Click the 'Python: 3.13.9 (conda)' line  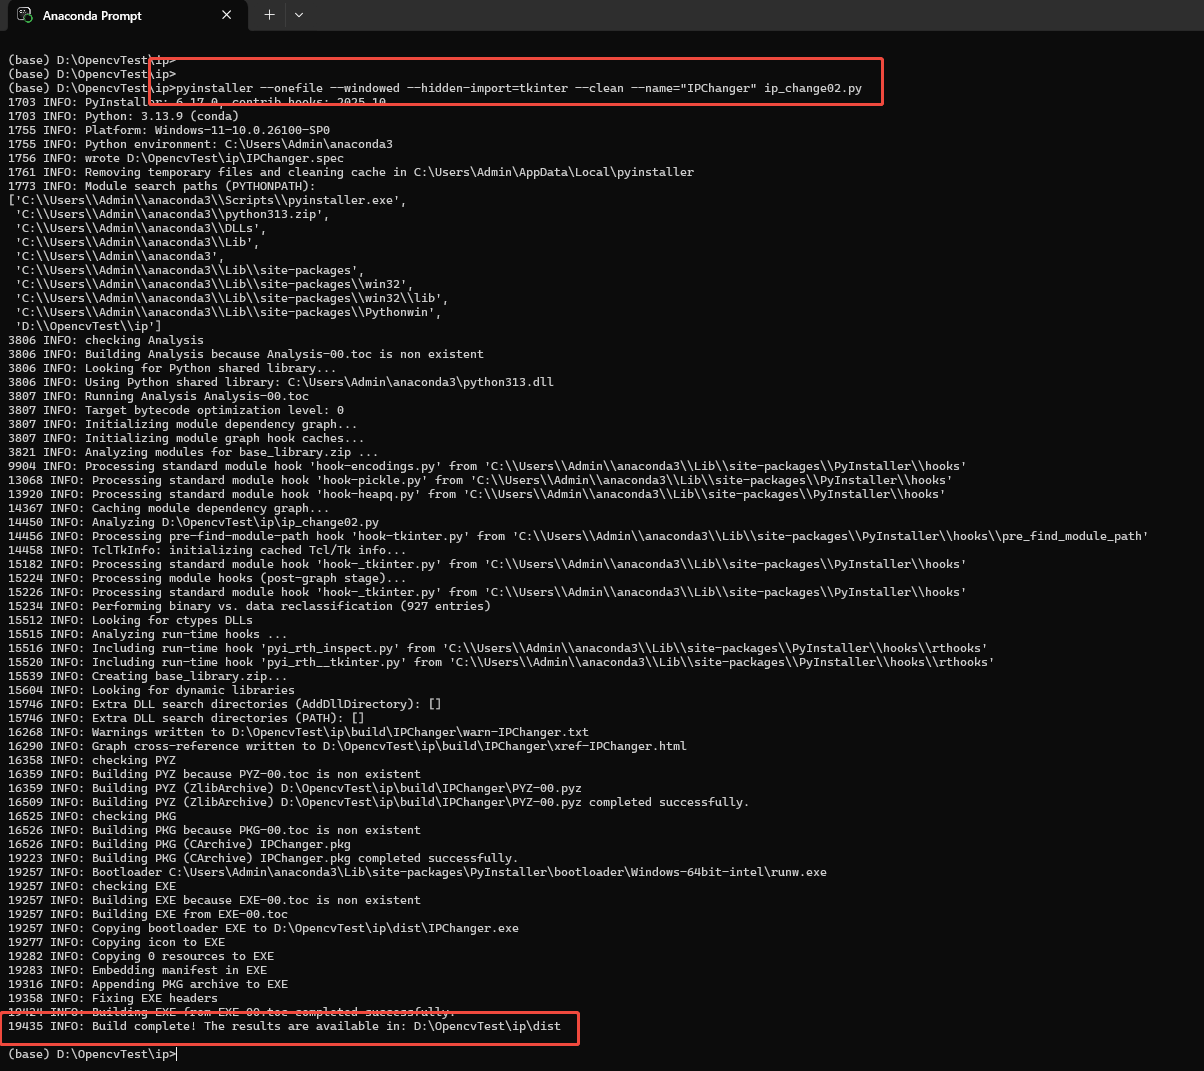(124, 116)
